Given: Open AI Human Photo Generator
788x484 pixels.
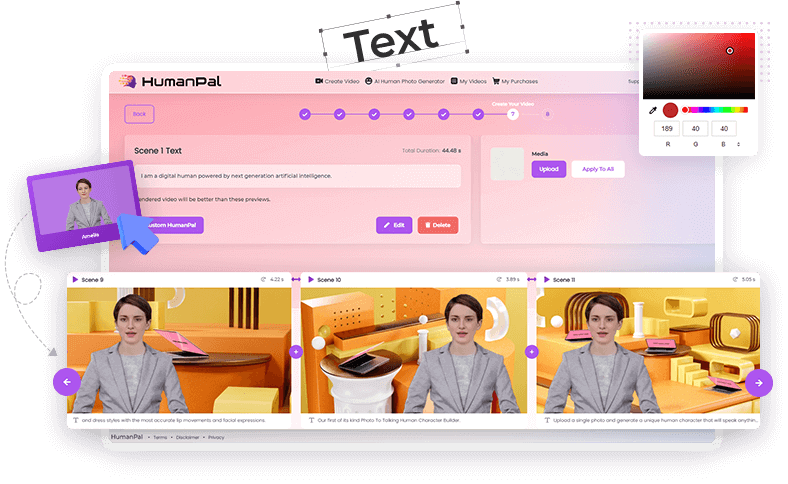Looking at the screenshot, I should coord(405,80).
